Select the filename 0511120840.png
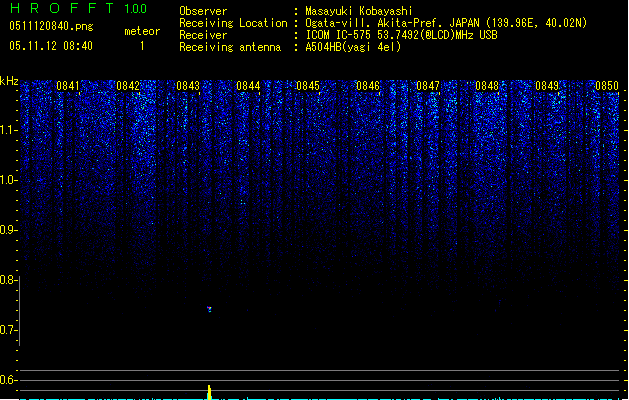 51,26
